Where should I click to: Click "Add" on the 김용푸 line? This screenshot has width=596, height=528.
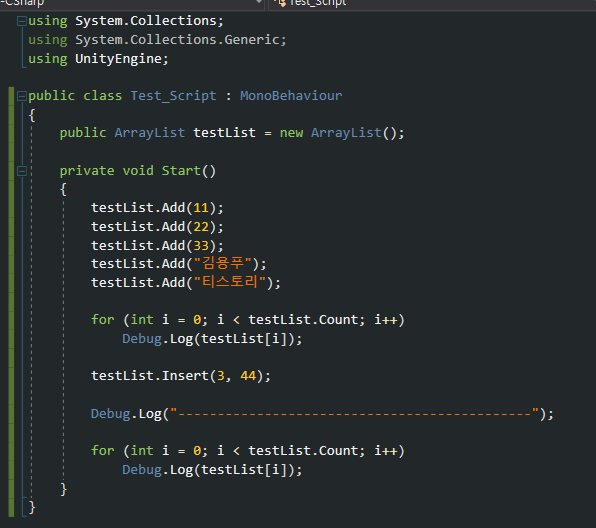173,264
